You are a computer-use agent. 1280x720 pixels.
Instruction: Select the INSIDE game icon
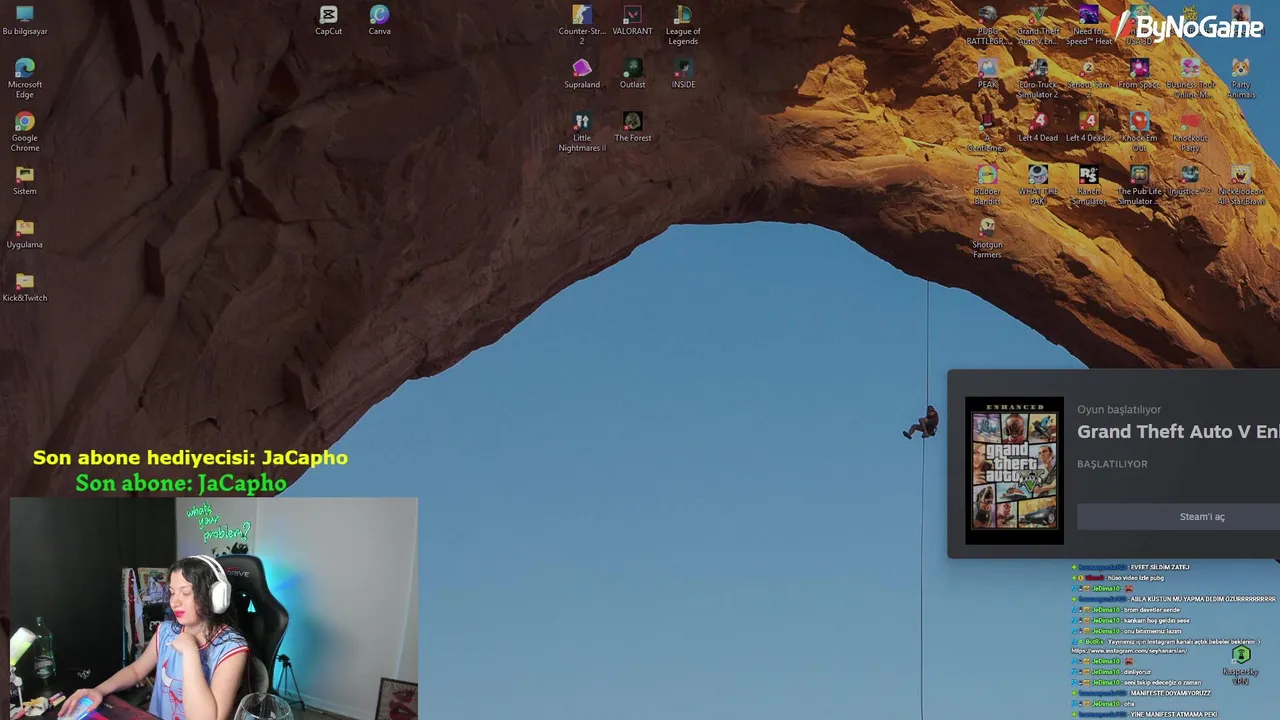[683, 73]
